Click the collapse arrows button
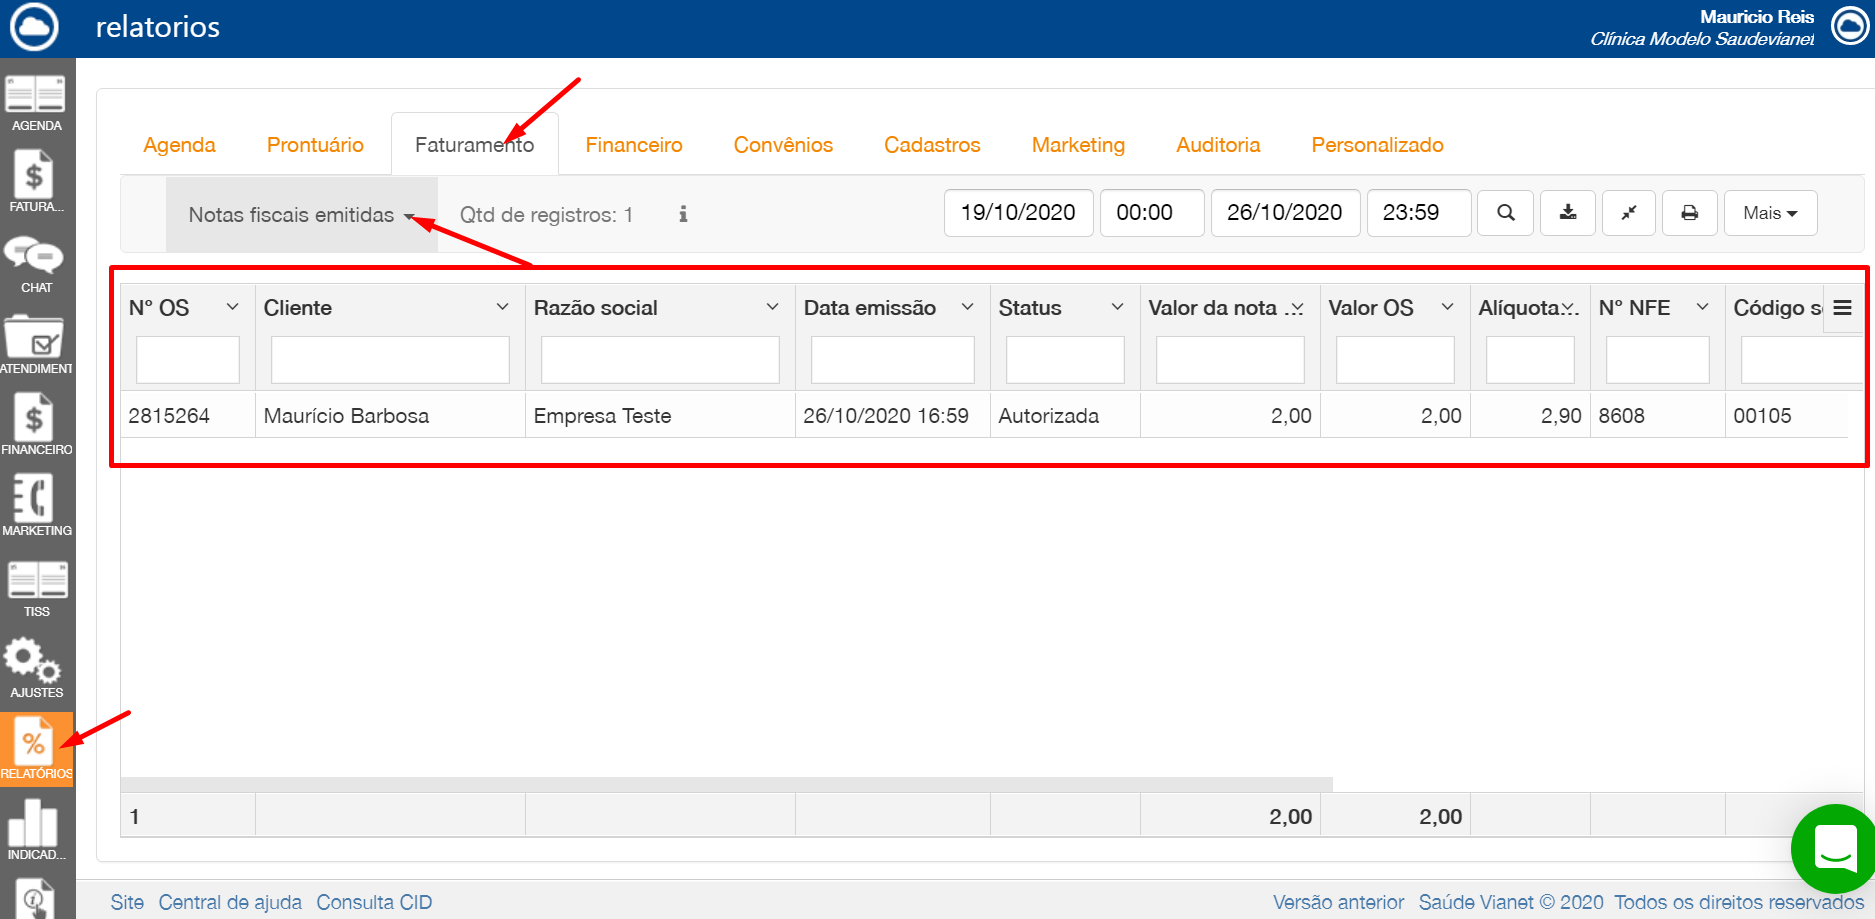 1629,213
